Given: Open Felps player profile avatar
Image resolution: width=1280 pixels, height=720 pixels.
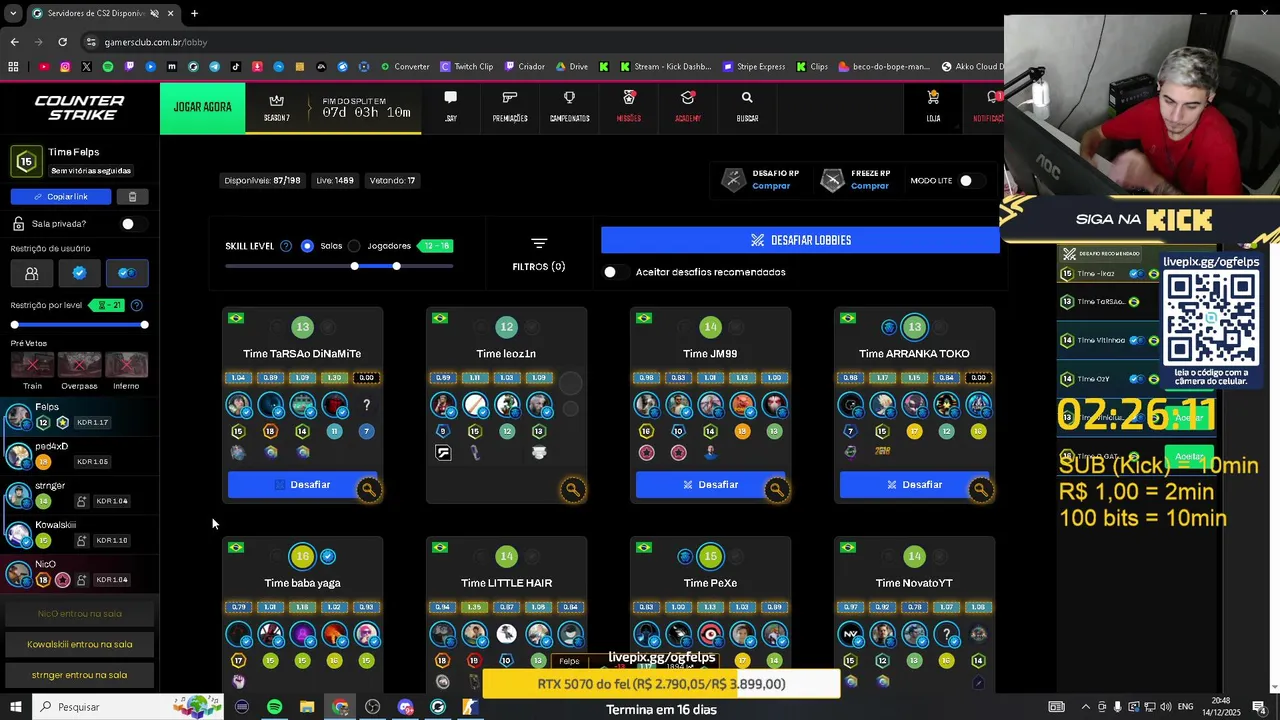Looking at the screenshot, I should (19, 416).
